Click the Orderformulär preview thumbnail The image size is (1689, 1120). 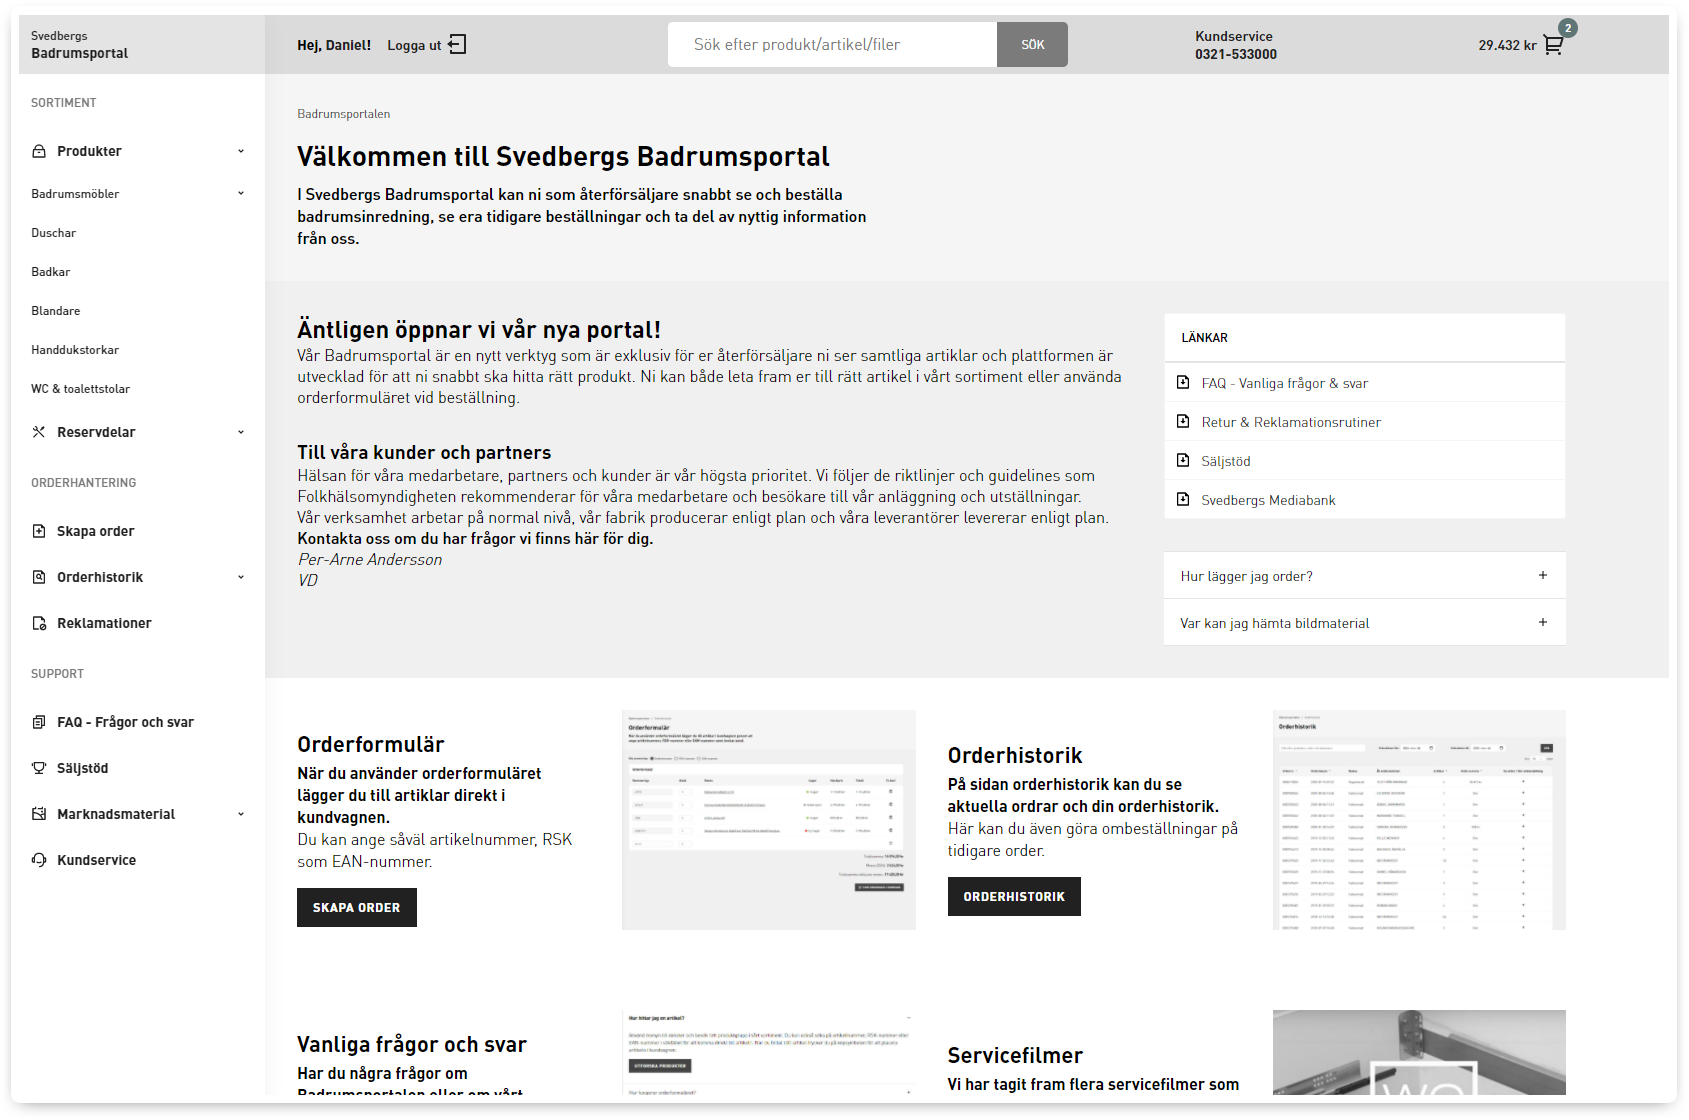coord(769,820)
